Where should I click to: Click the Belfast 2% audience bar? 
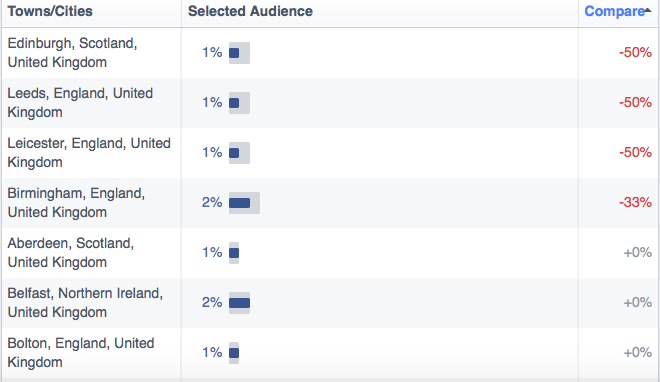pyautogui.click(x=239, y=303)
